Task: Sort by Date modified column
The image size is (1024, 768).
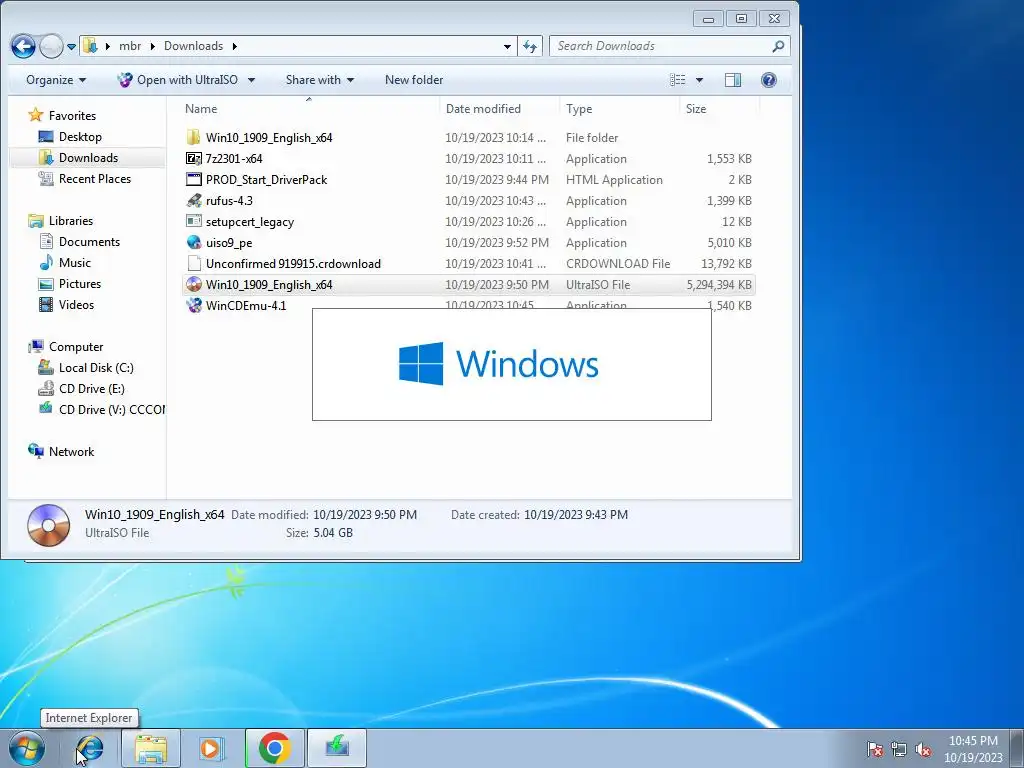Action: point(483,108)
